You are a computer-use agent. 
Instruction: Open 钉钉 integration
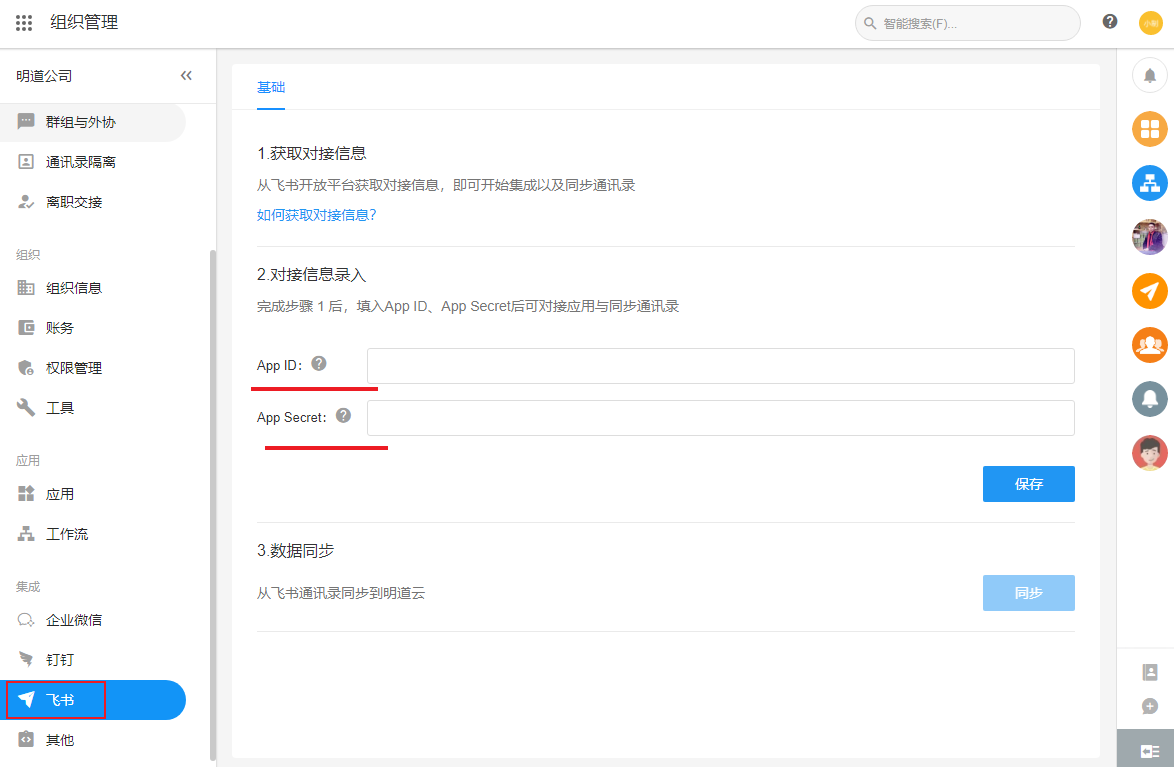click(x=93, y=659)
